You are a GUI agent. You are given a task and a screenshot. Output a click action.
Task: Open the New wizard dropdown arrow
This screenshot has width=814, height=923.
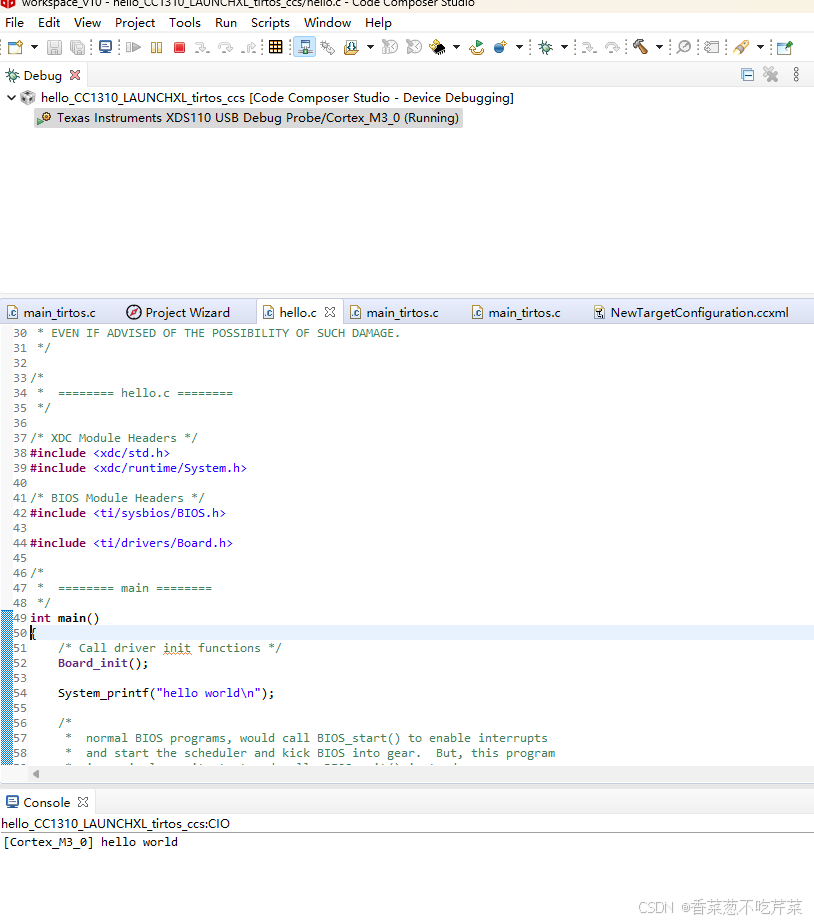[34, 47]
